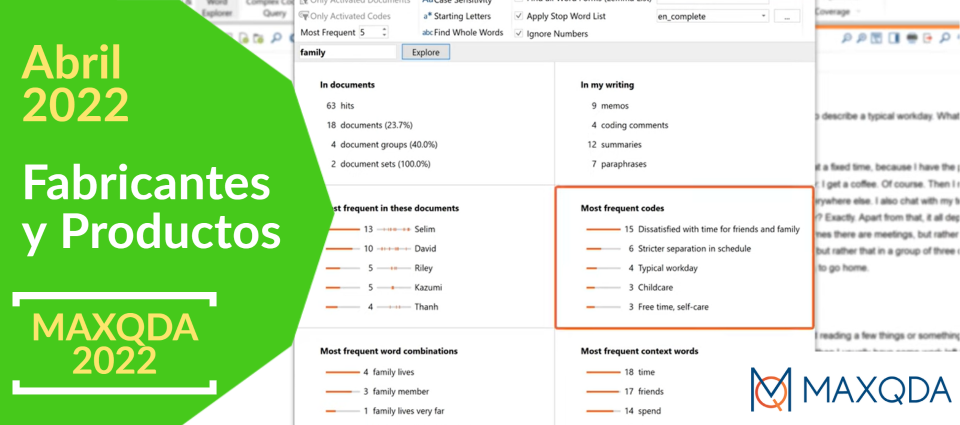Select the Free time, self-care code
The image size is (960, 425).
pos(647,307)
